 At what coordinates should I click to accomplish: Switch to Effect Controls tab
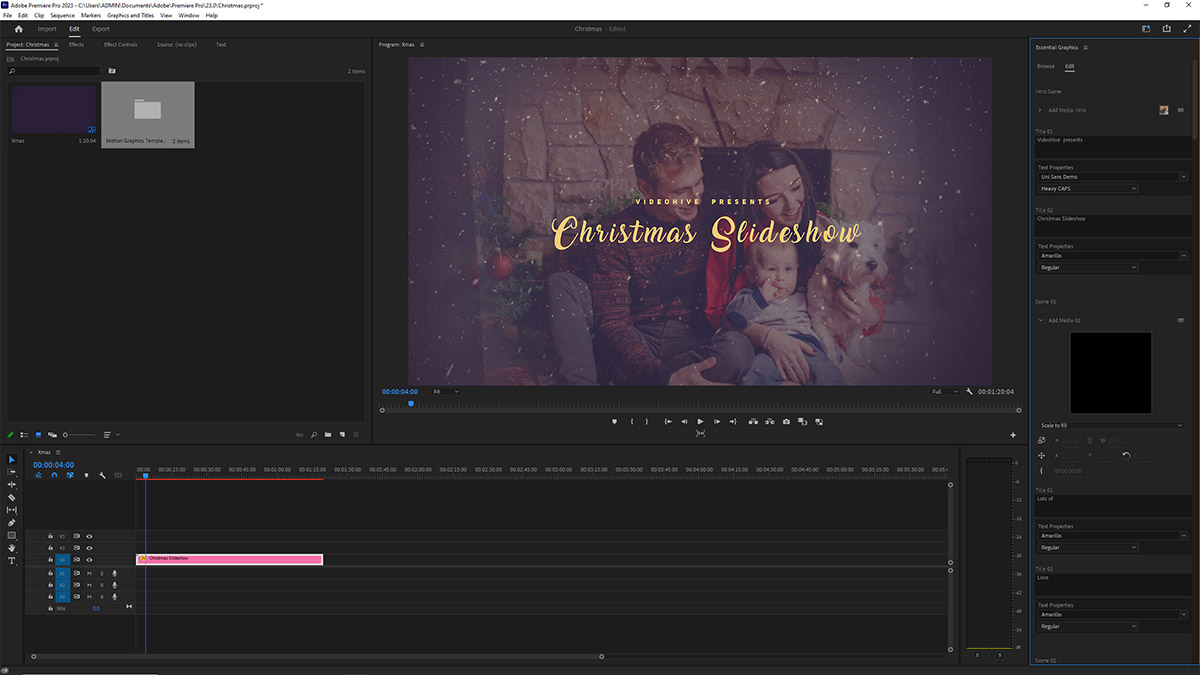tap(120, 44)
